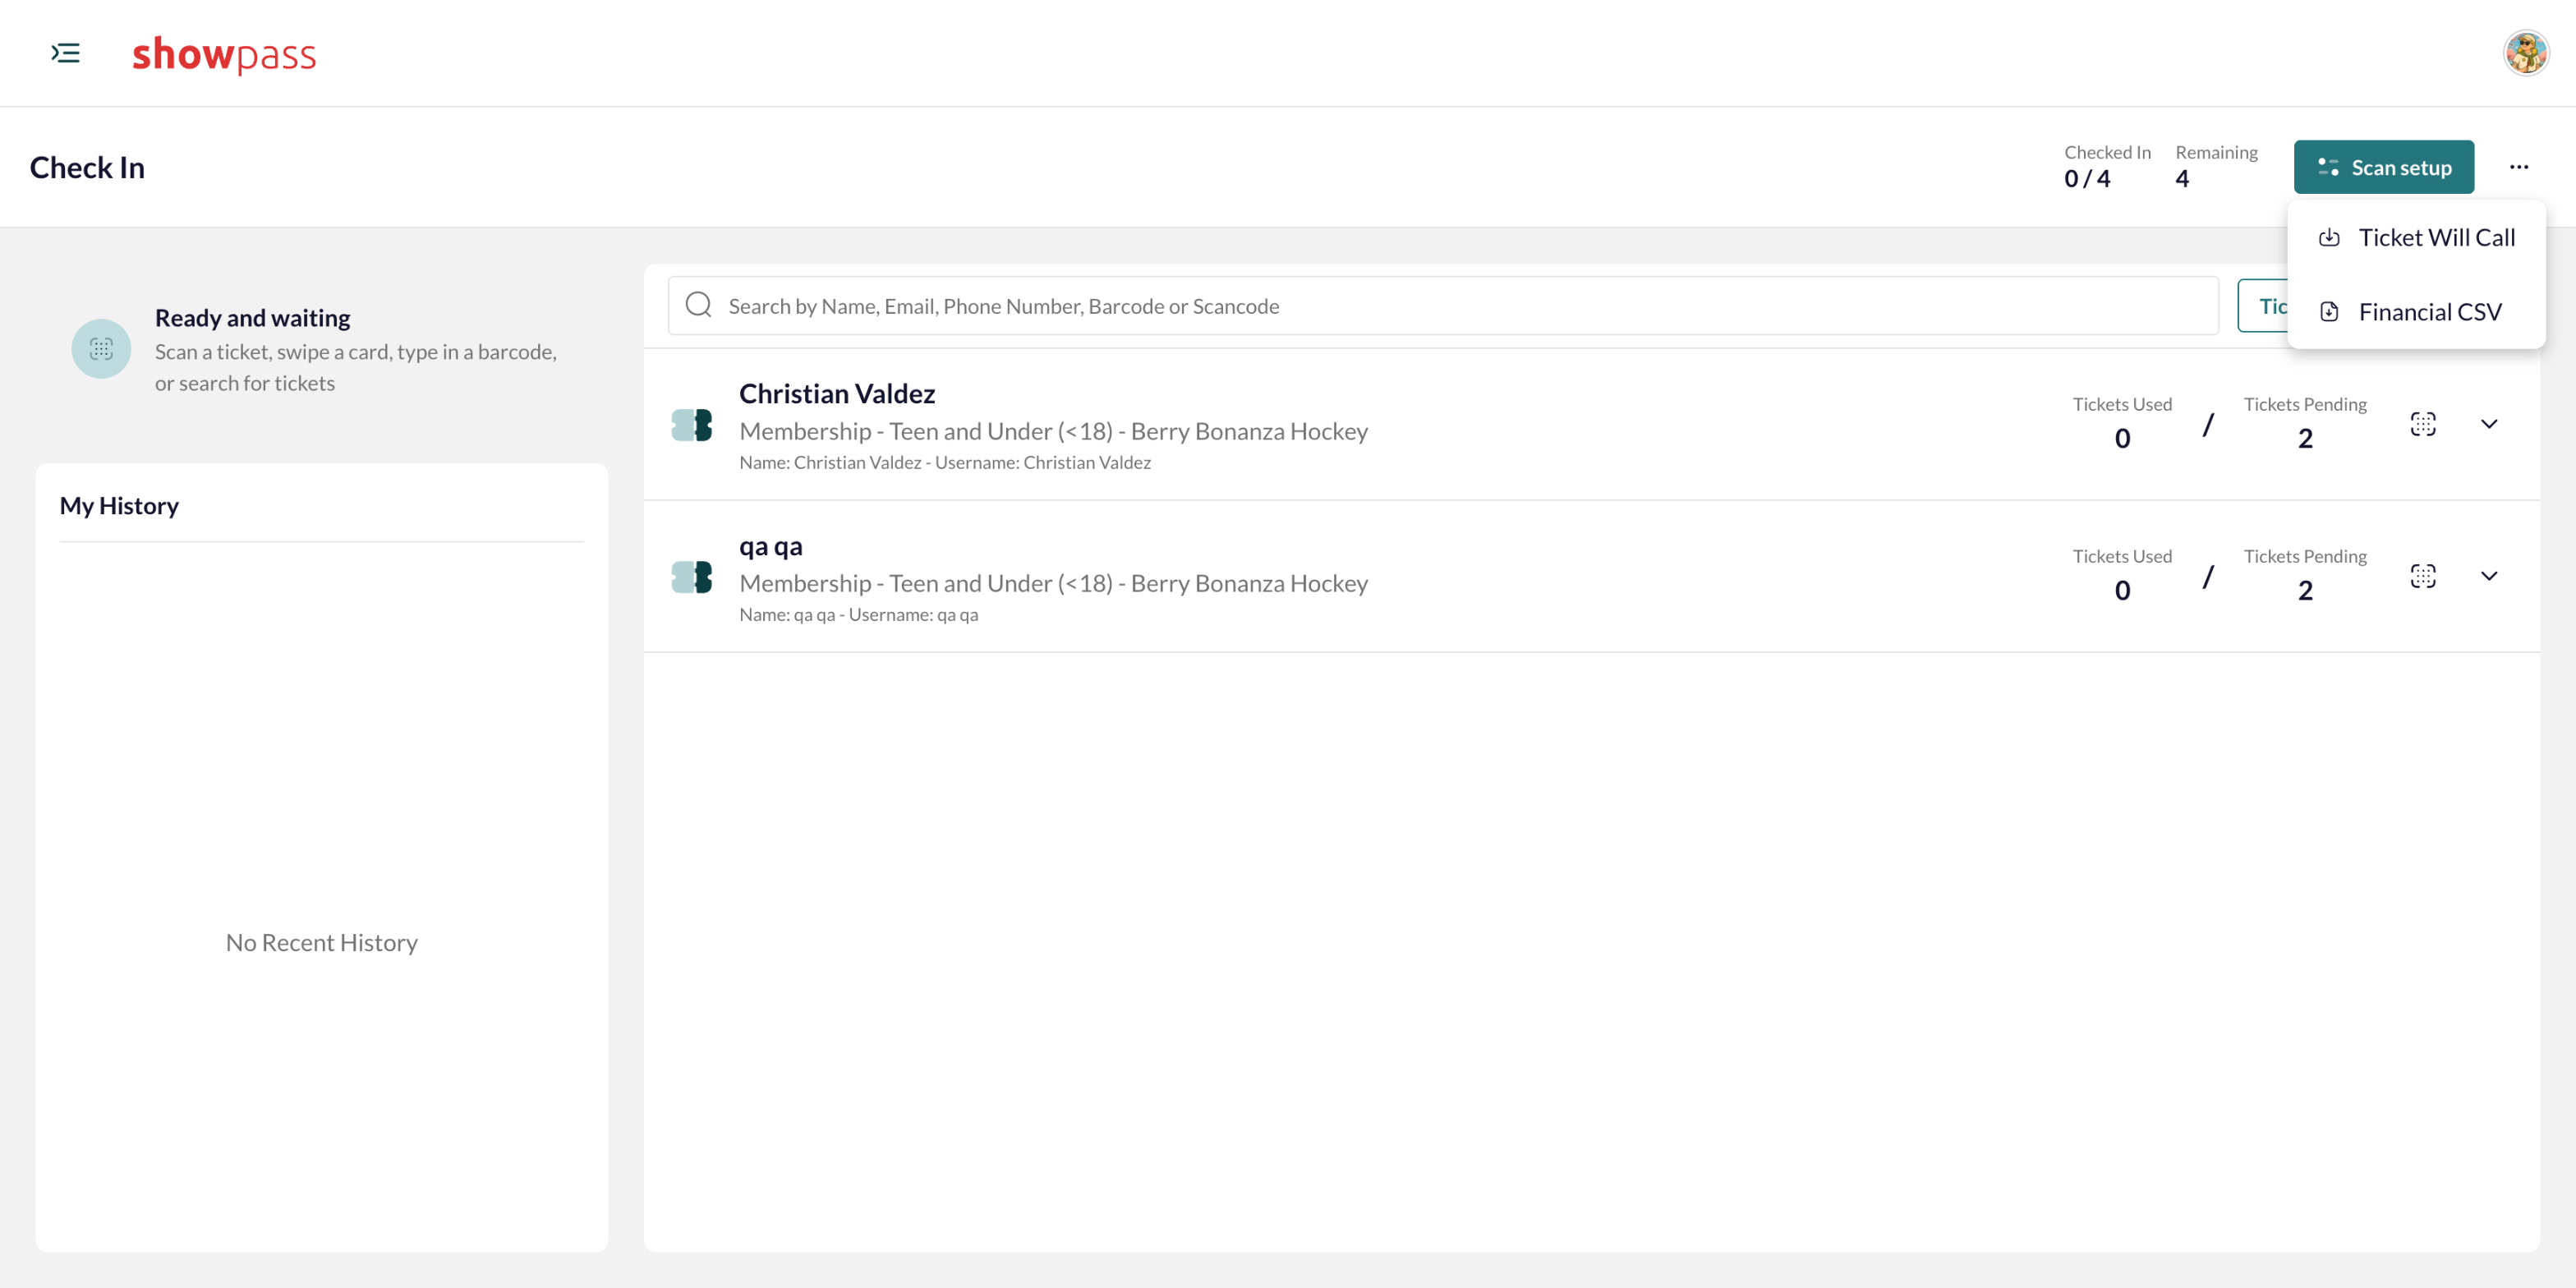Click the My History heading
This screenshot has width=2576, height=1288.
click(119, 506)
